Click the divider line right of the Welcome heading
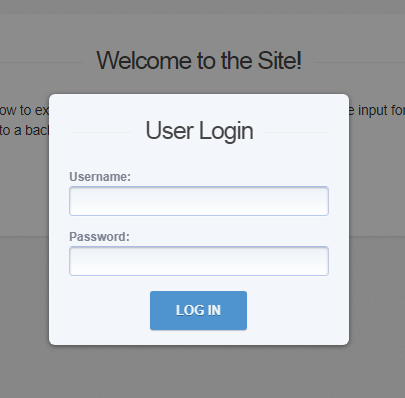405x398 pixels. [x=360, y=62]
